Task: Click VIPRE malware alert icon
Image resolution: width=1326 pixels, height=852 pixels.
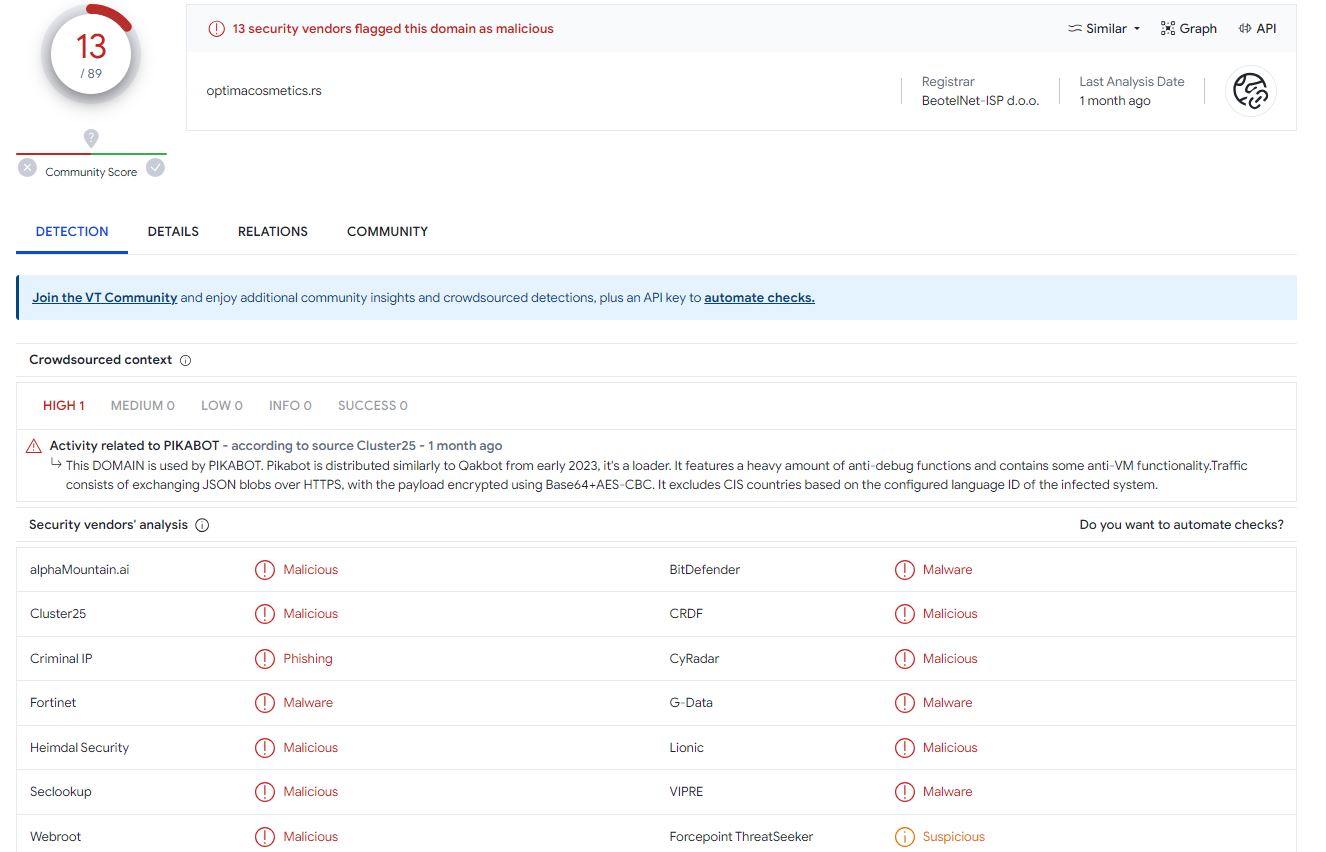Action: 904,792
